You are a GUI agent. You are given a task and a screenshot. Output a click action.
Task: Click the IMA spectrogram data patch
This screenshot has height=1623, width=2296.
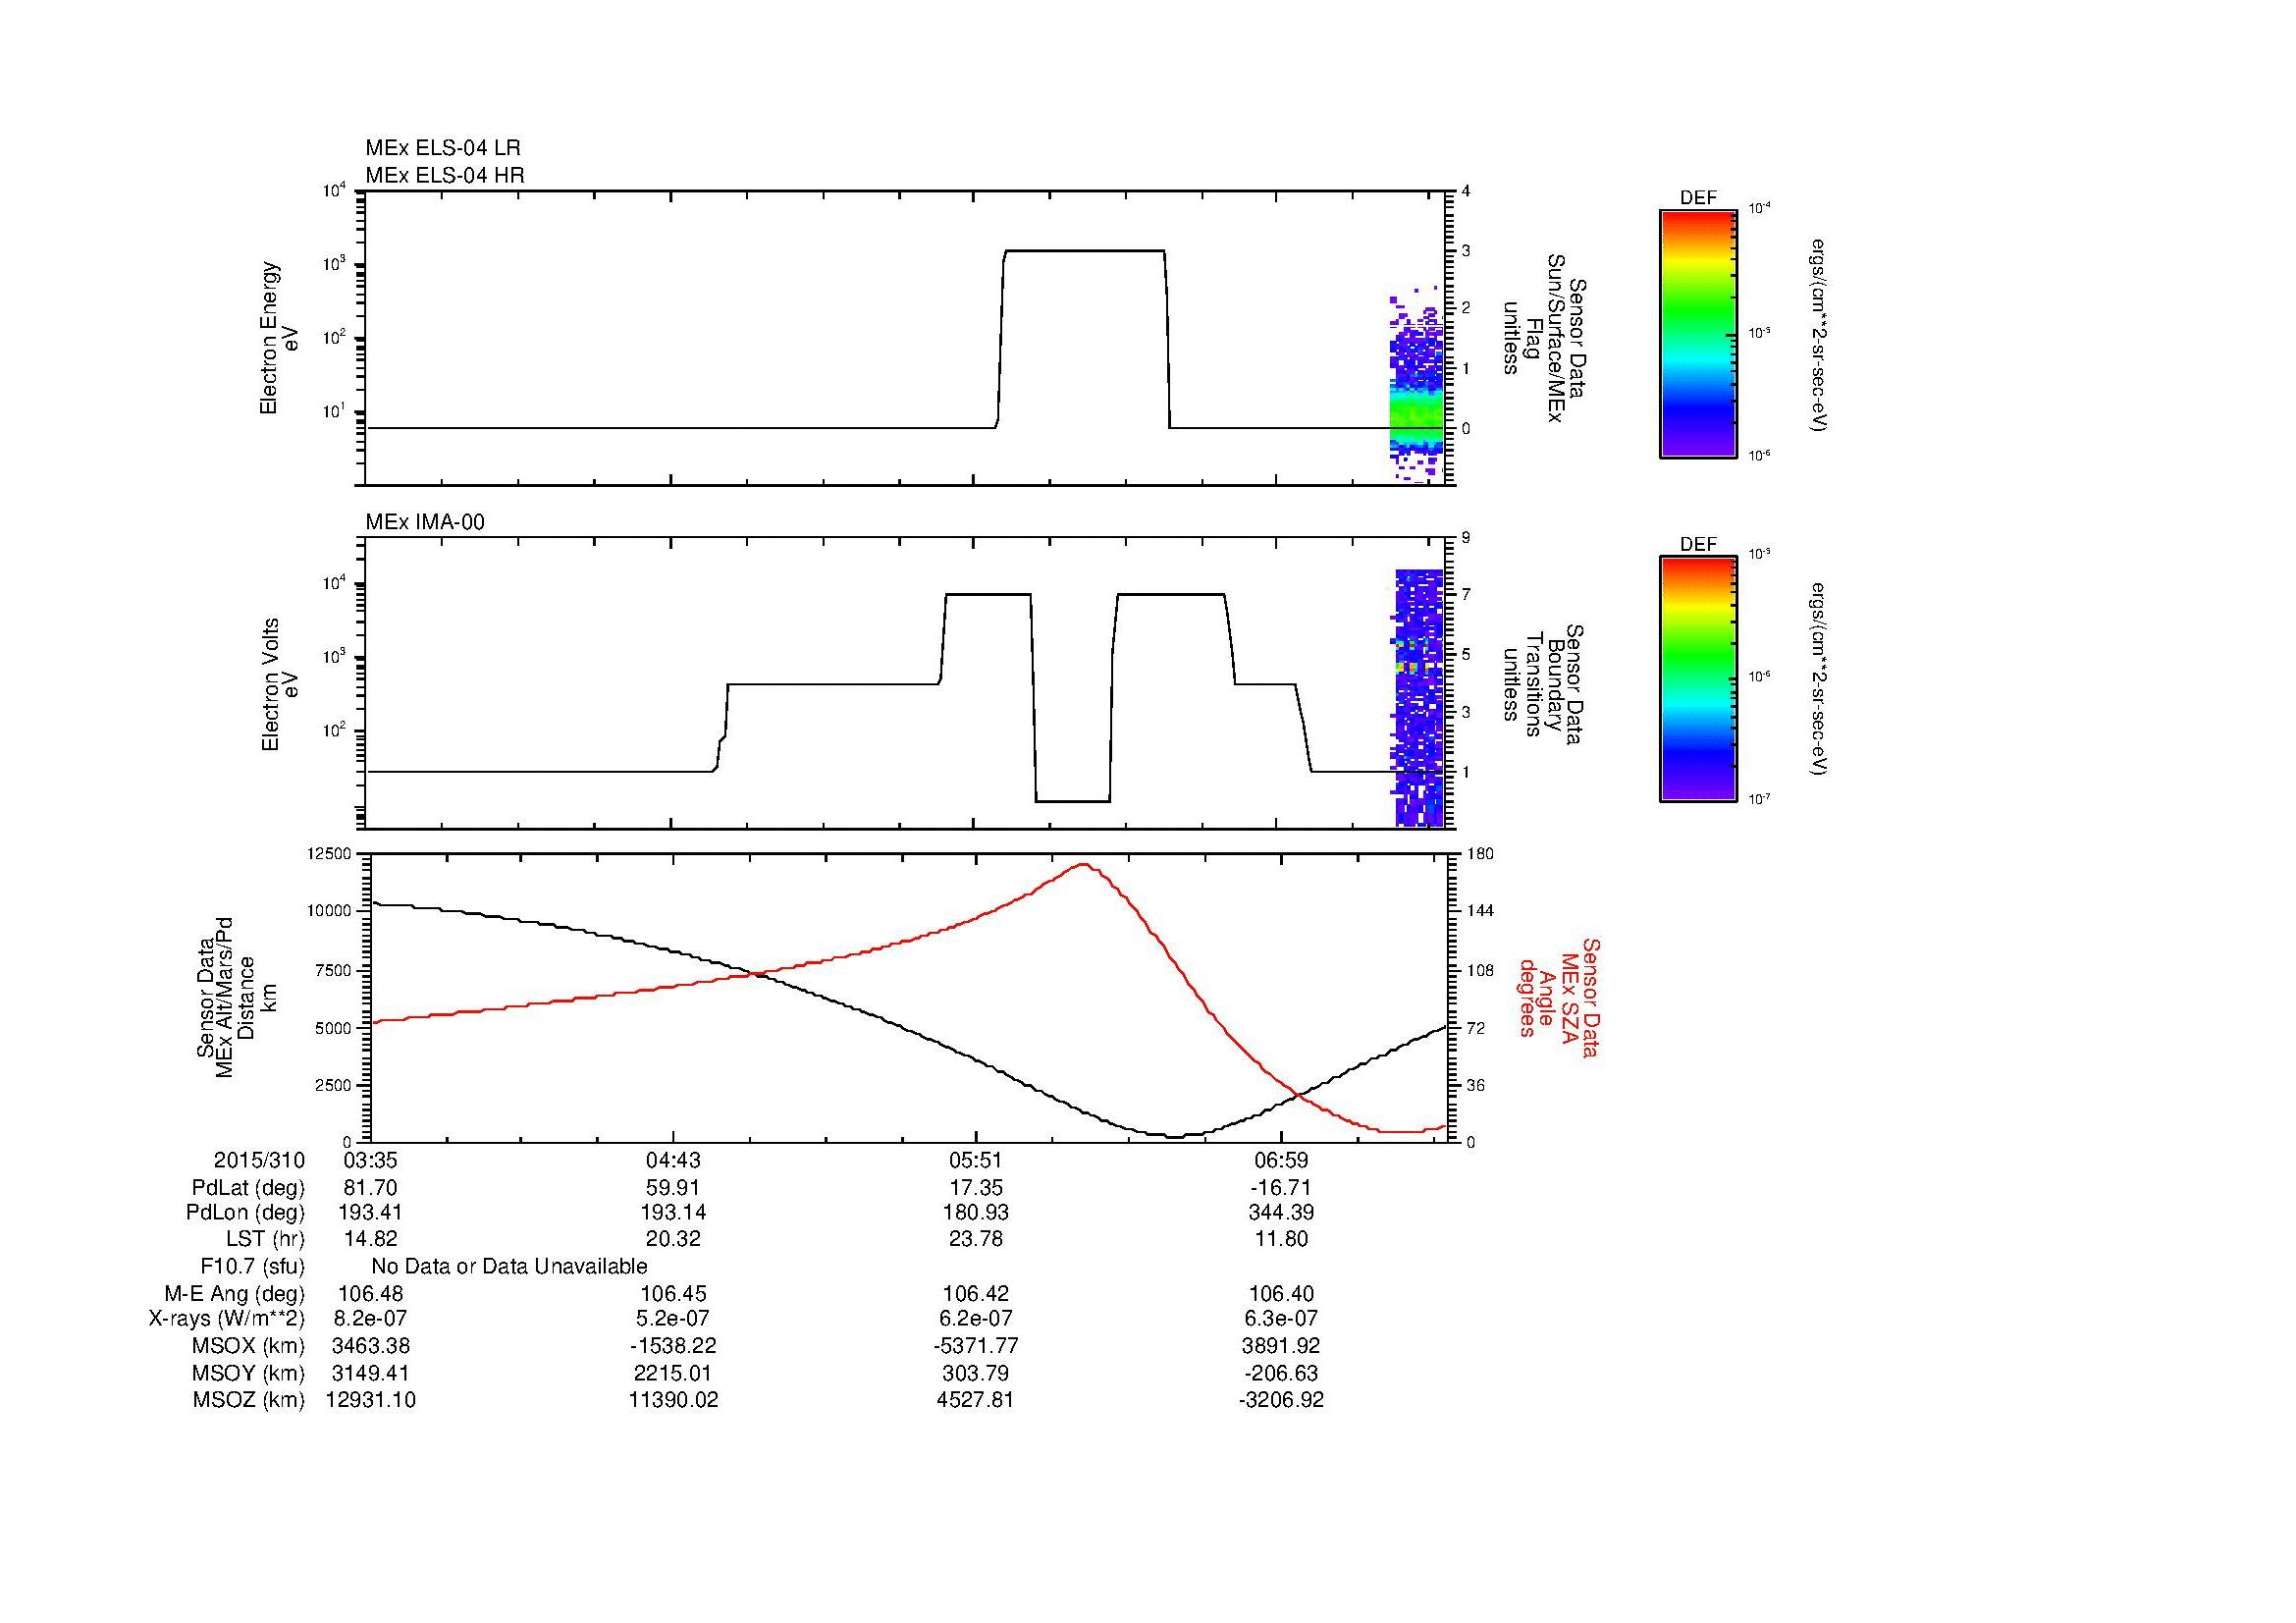[x=1419, y=698]
